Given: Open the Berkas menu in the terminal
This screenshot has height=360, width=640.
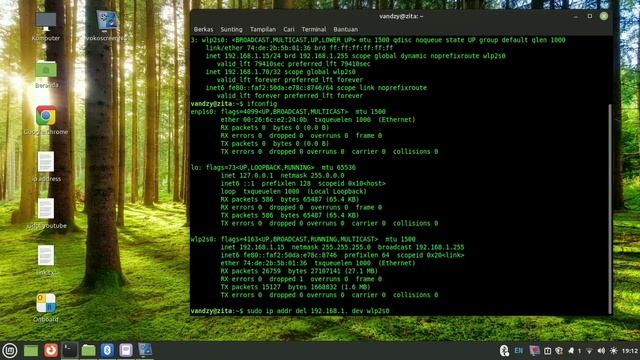Looking at the screenshot, I should 203,29.
